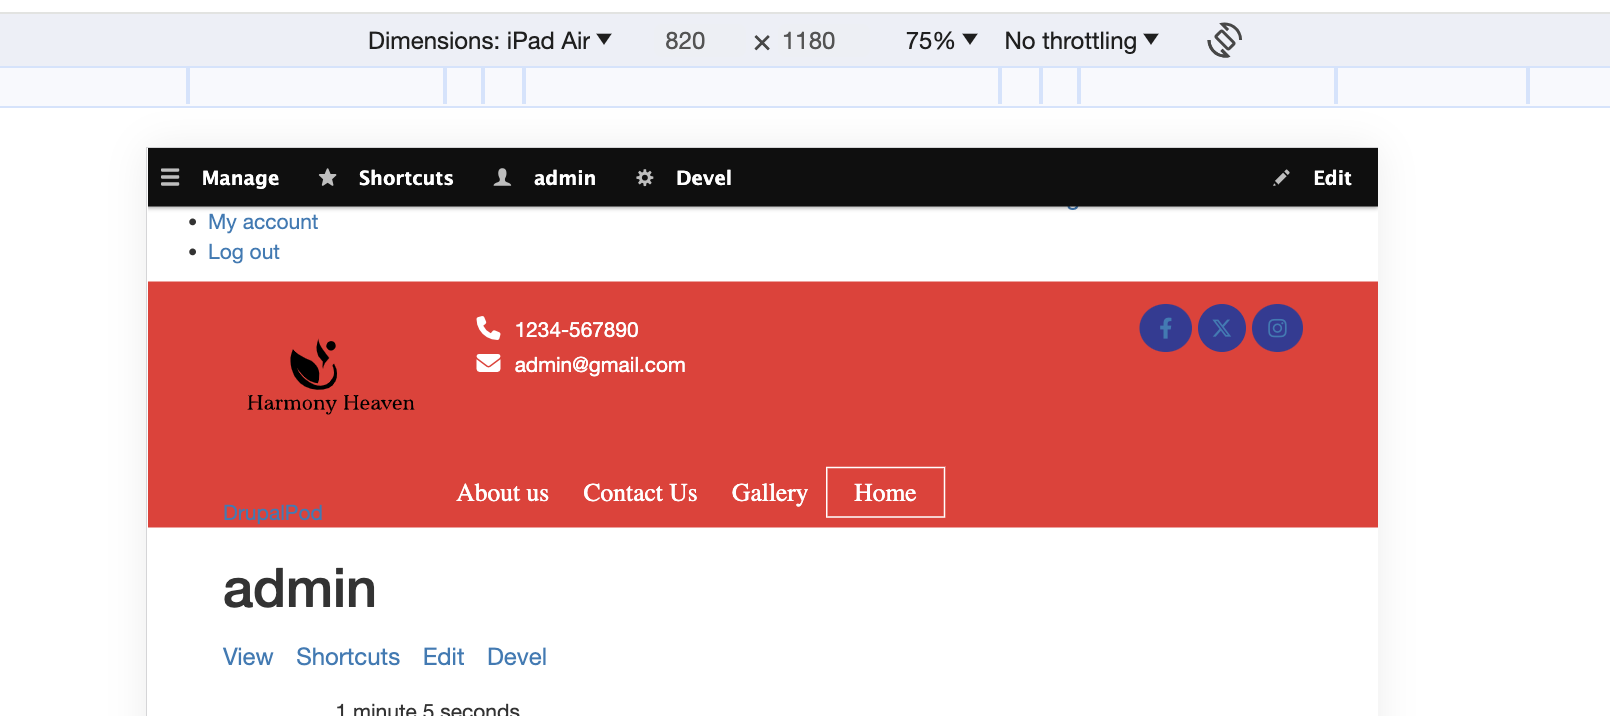Image resolution: width=1610 pixels, height=716 pixels.
Task: Click the Log out link
Action: pos(243,252)
